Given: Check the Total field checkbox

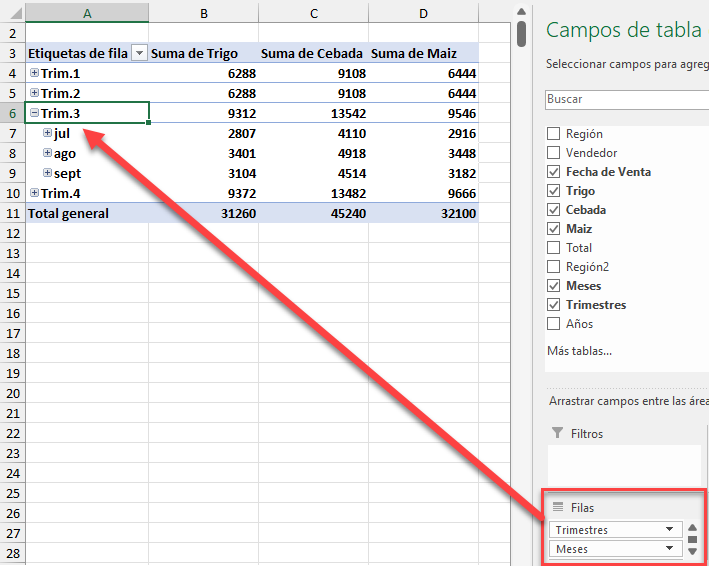Looking at the screenshot, I should coord(553,248).
